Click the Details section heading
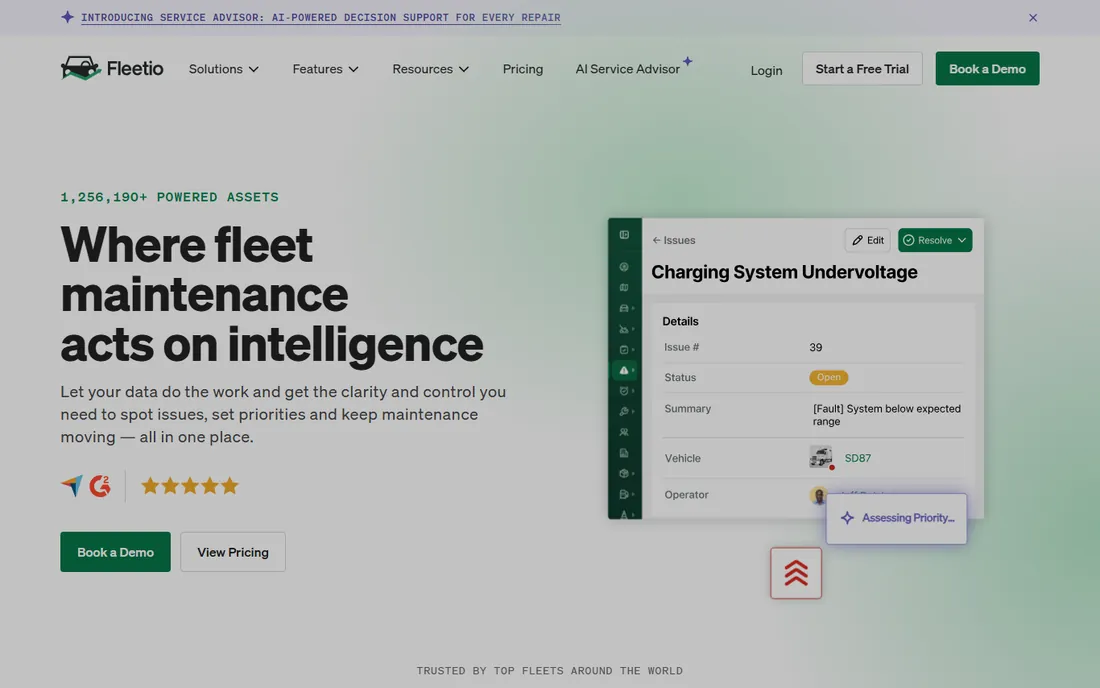This screenshot has height=688, width=1100. 680,321
